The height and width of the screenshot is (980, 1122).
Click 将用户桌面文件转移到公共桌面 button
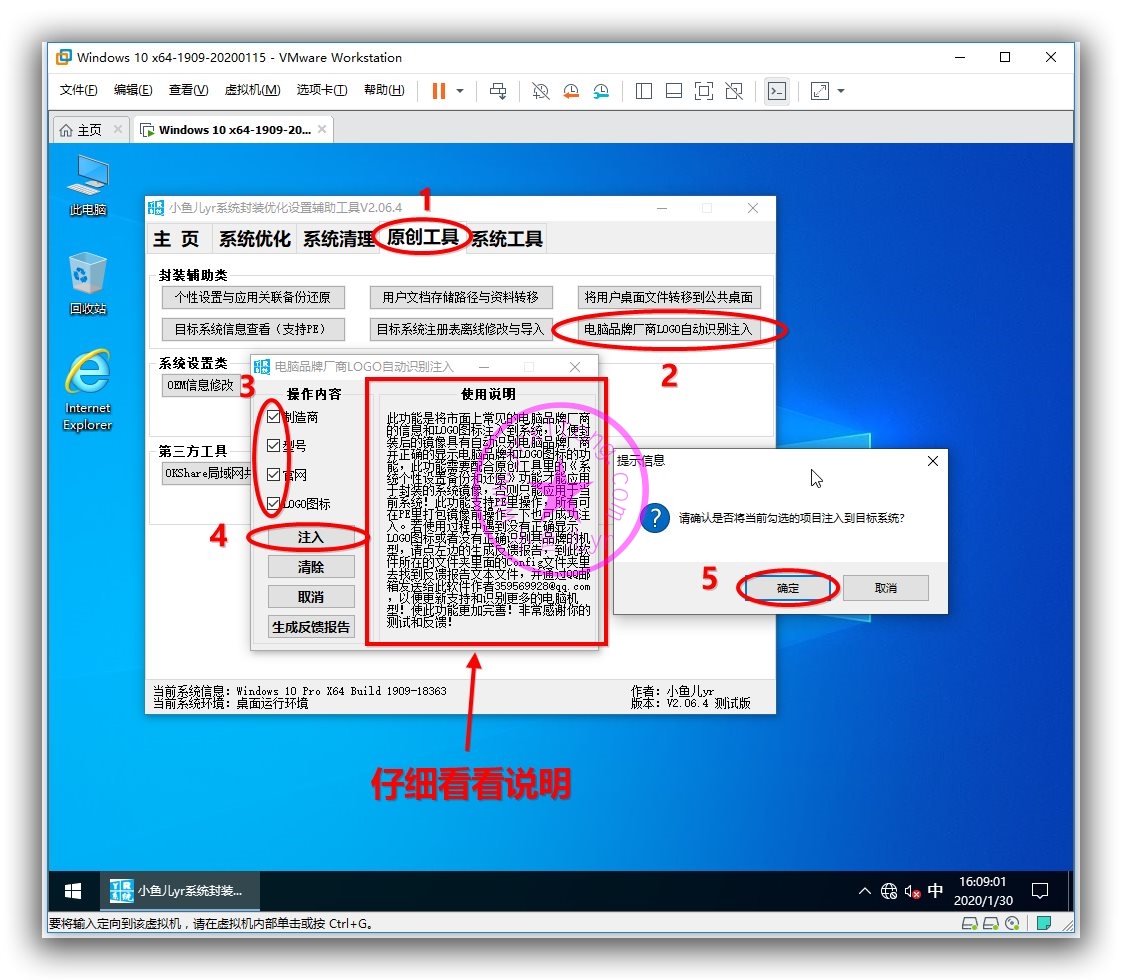(669, 298)
